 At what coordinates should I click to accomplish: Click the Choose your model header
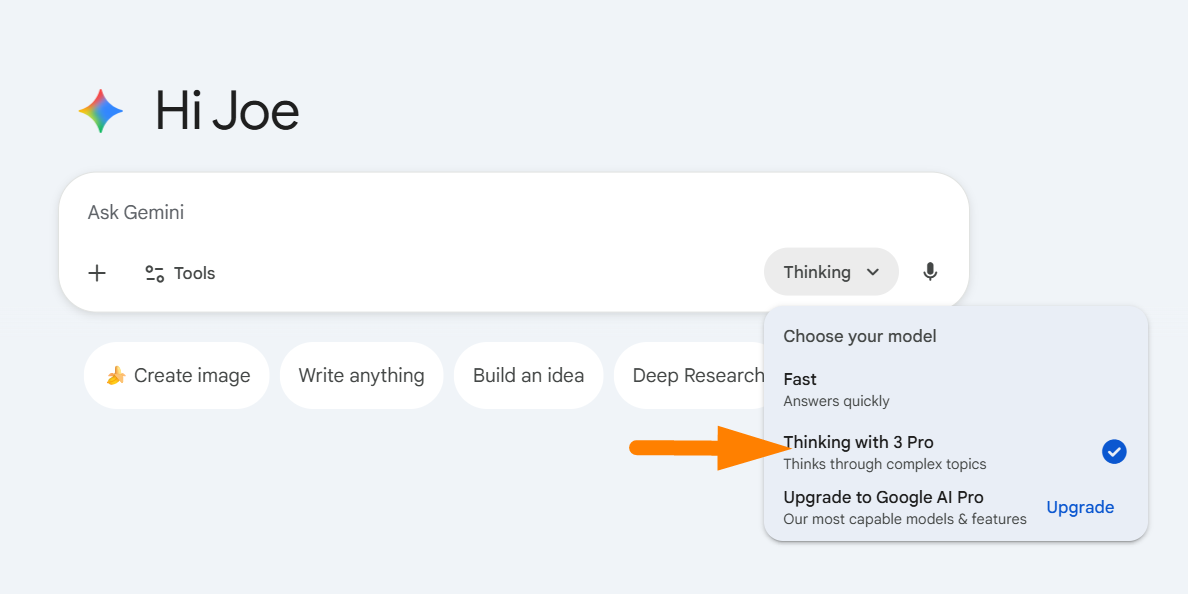point(860,336)
